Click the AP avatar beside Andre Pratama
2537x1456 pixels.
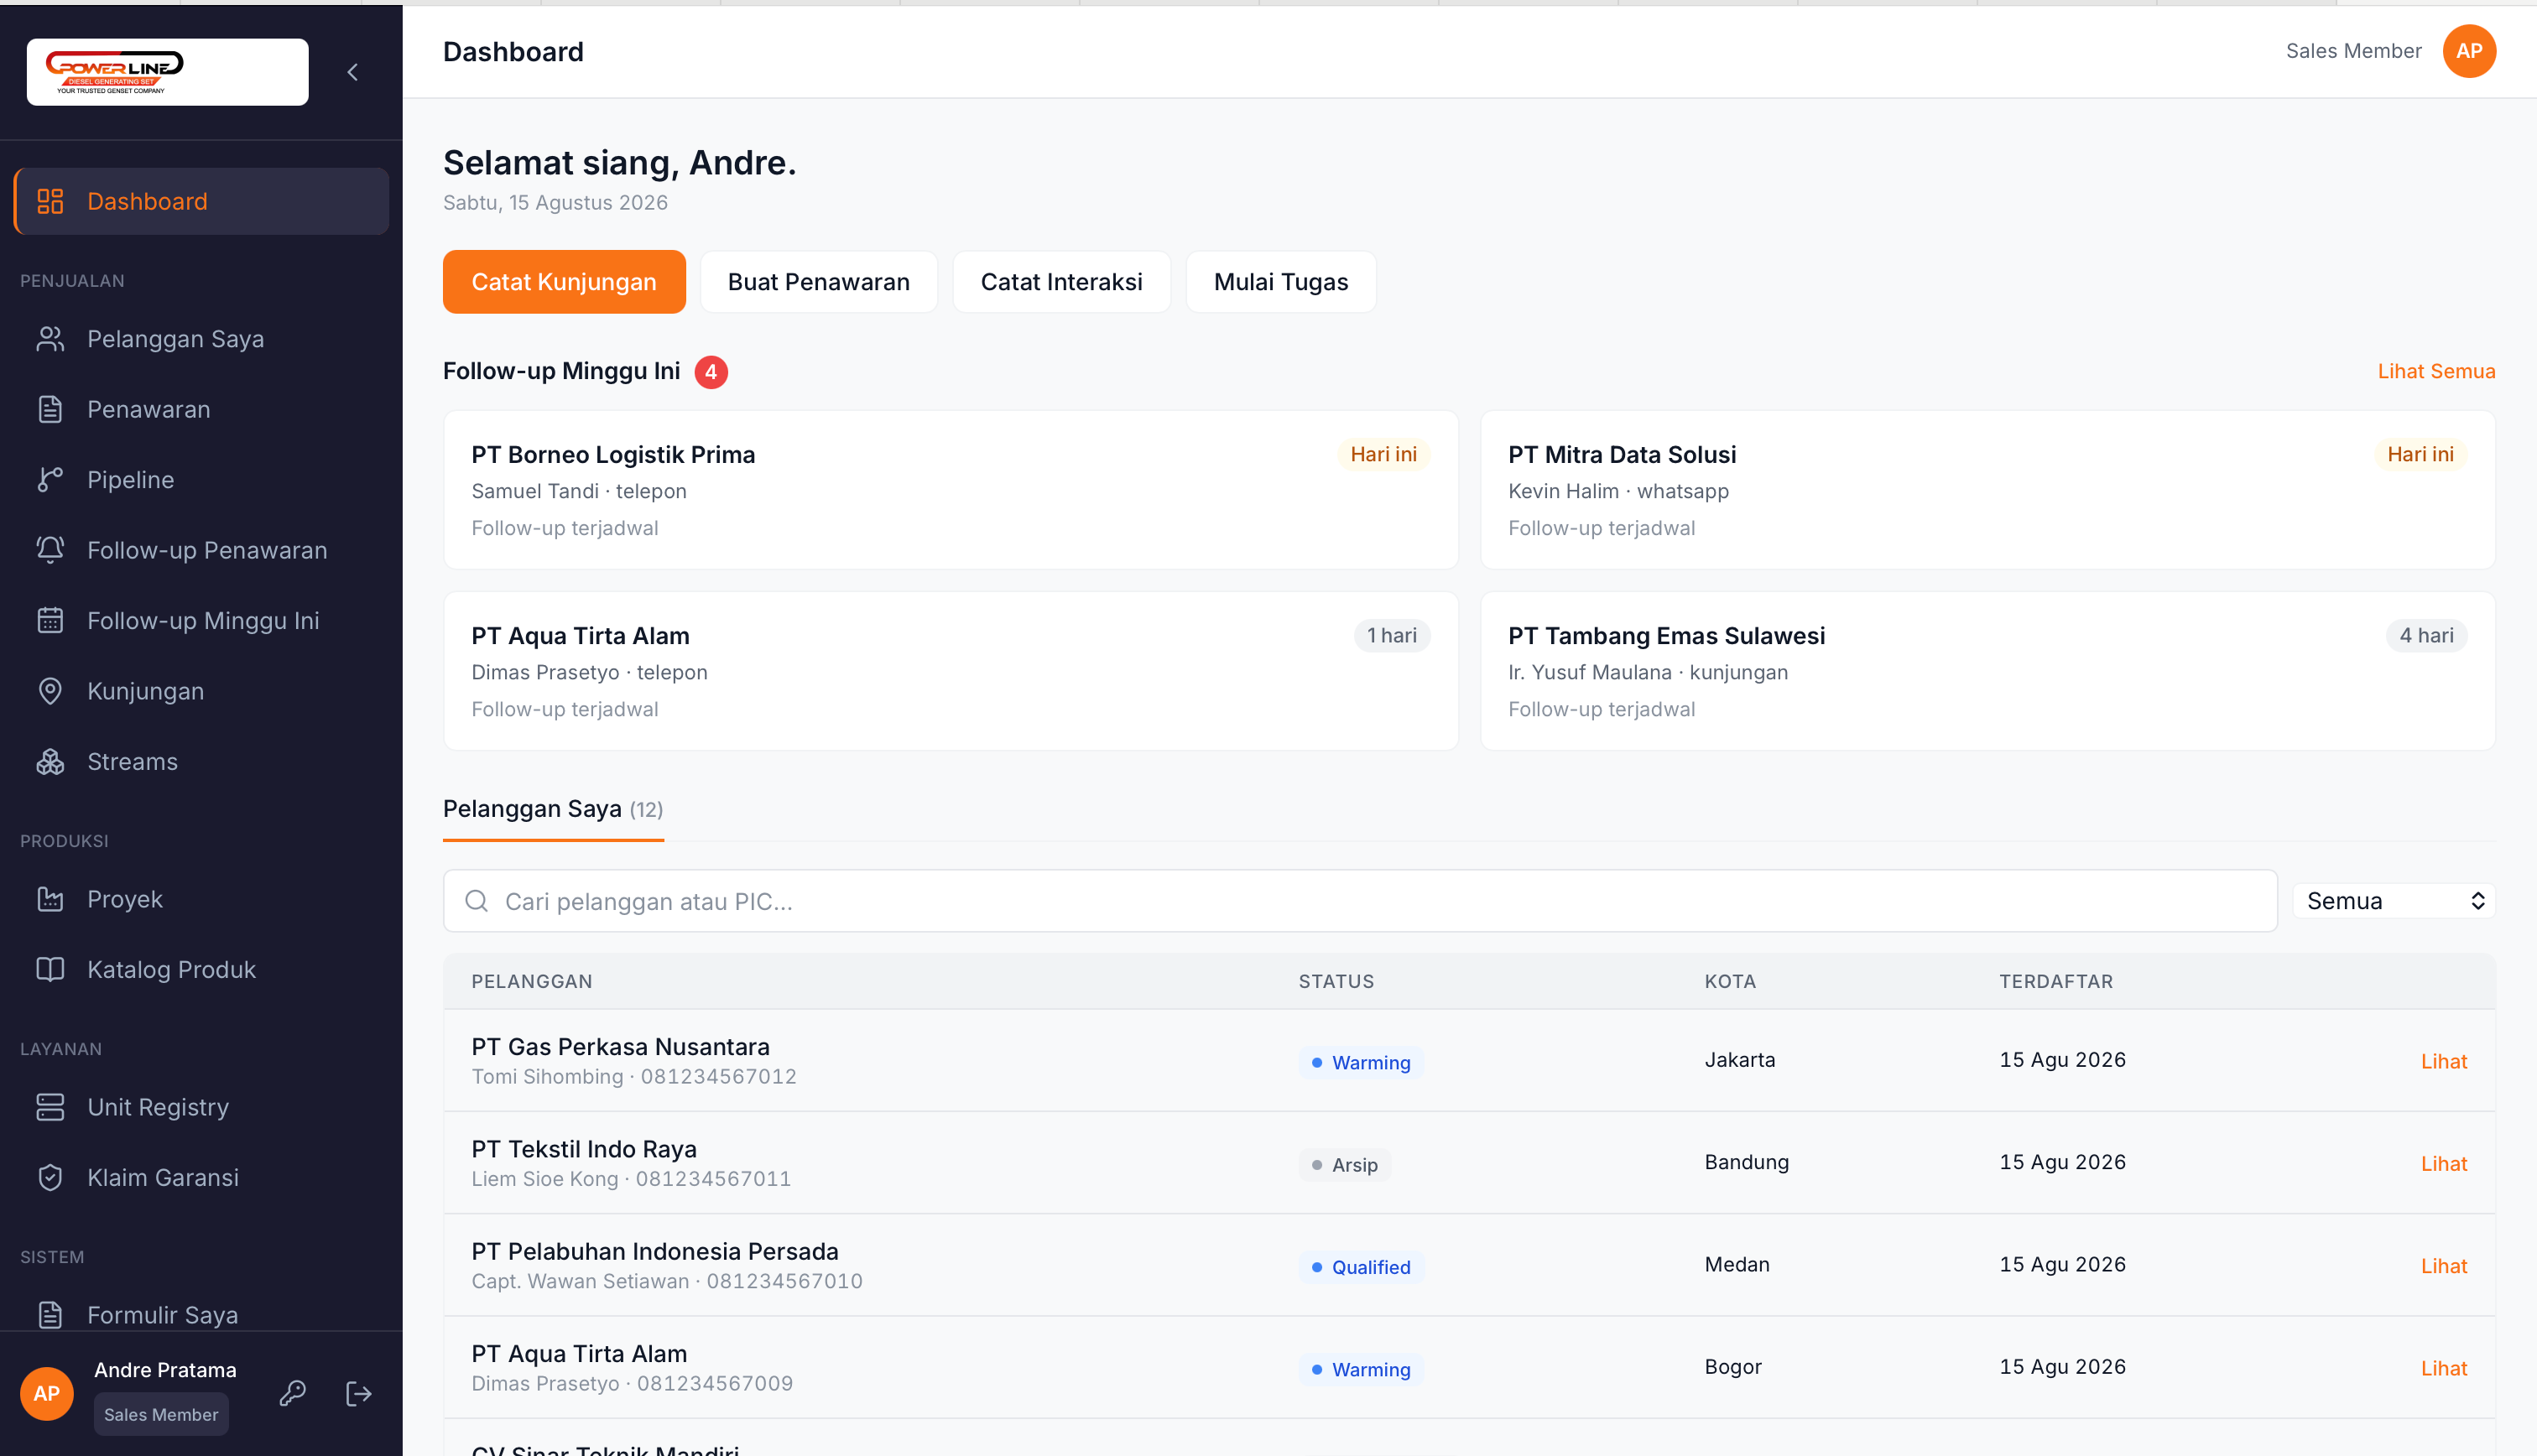[47, 1393]
